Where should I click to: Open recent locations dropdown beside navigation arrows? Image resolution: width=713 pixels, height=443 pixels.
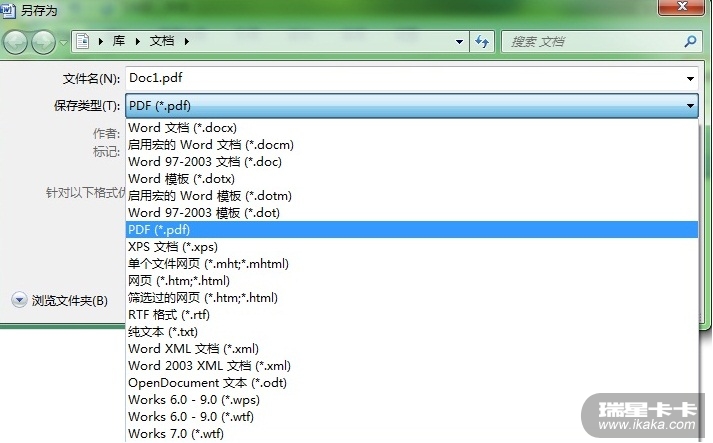(64, 42)
